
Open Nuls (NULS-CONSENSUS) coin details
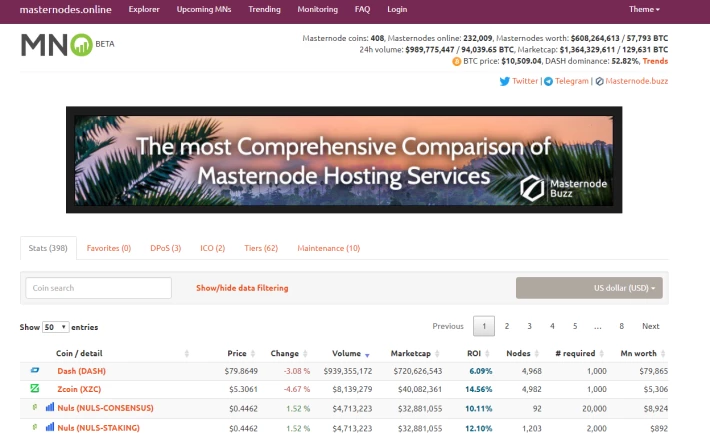106,408
